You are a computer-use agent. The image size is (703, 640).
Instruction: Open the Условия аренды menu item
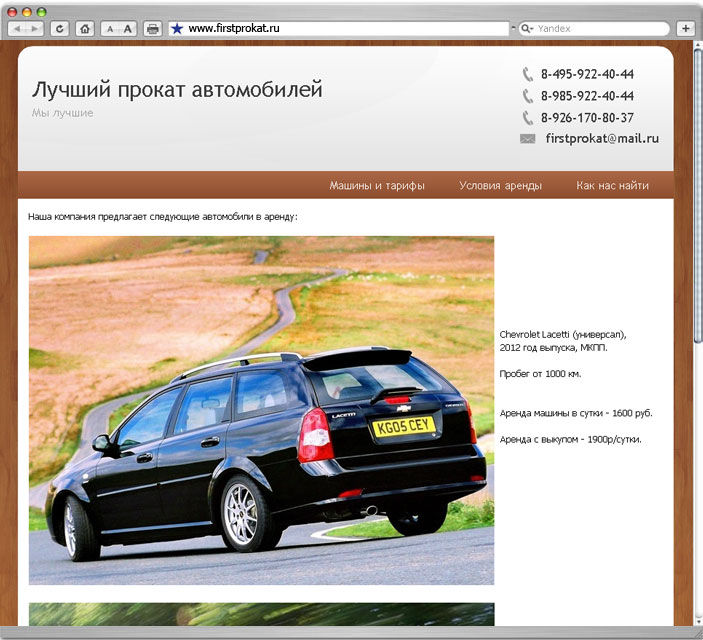tap(500, 185)
